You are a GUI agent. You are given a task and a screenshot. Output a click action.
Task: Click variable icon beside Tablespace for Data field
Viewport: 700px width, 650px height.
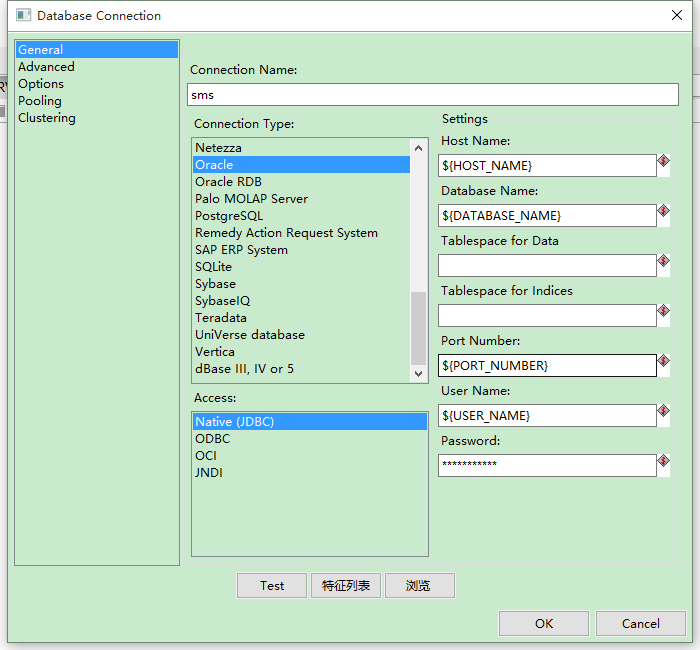pos(663,261)
